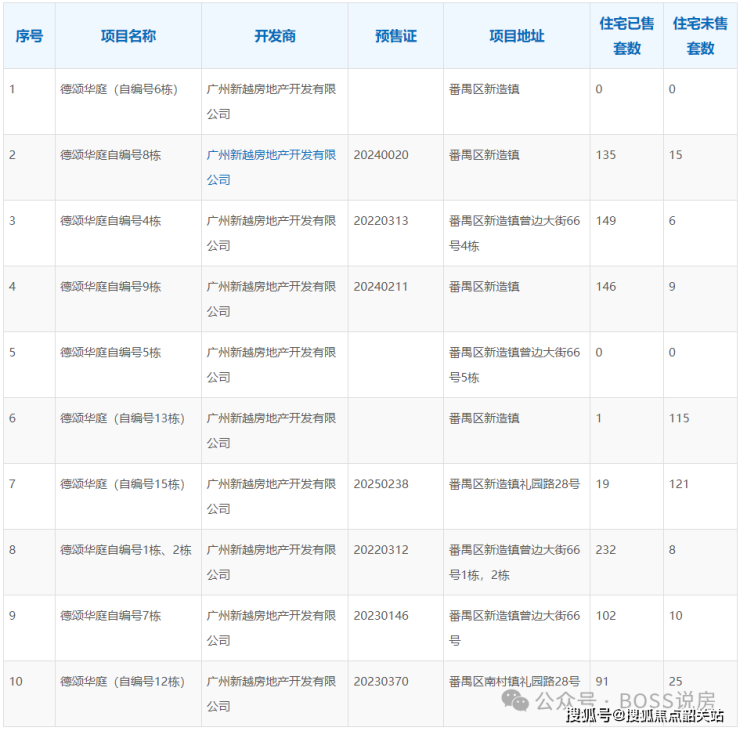Click presale permit number 20230146

point(381,616)
